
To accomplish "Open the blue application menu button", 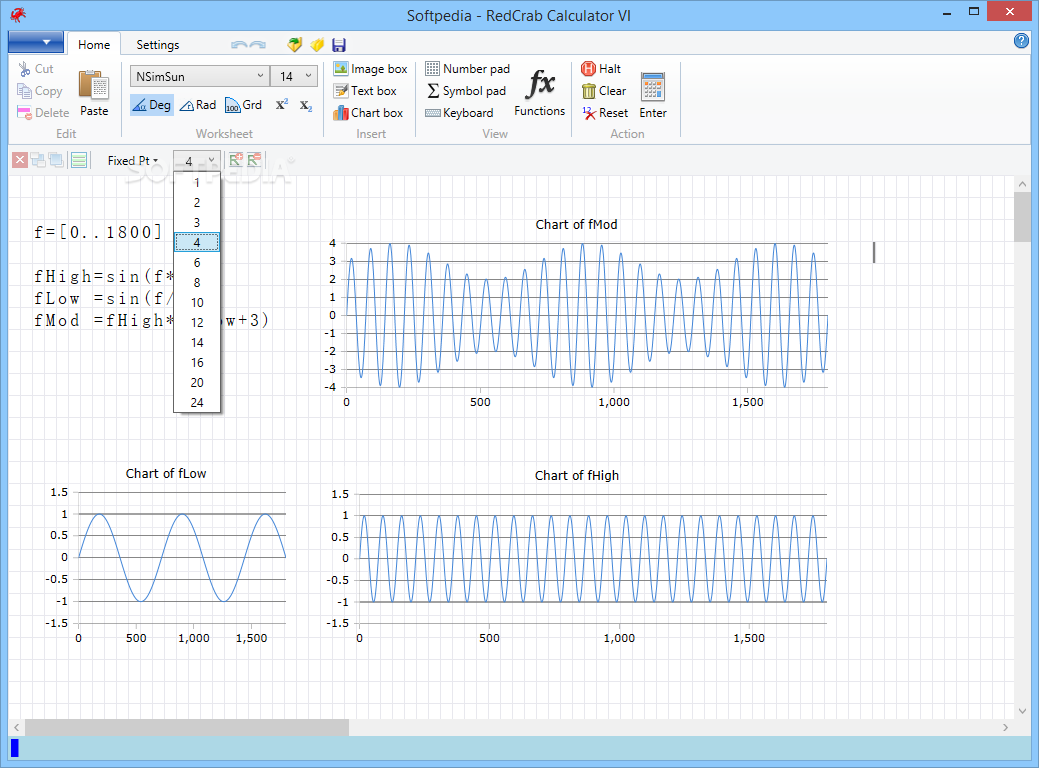I will click(36, 42).
